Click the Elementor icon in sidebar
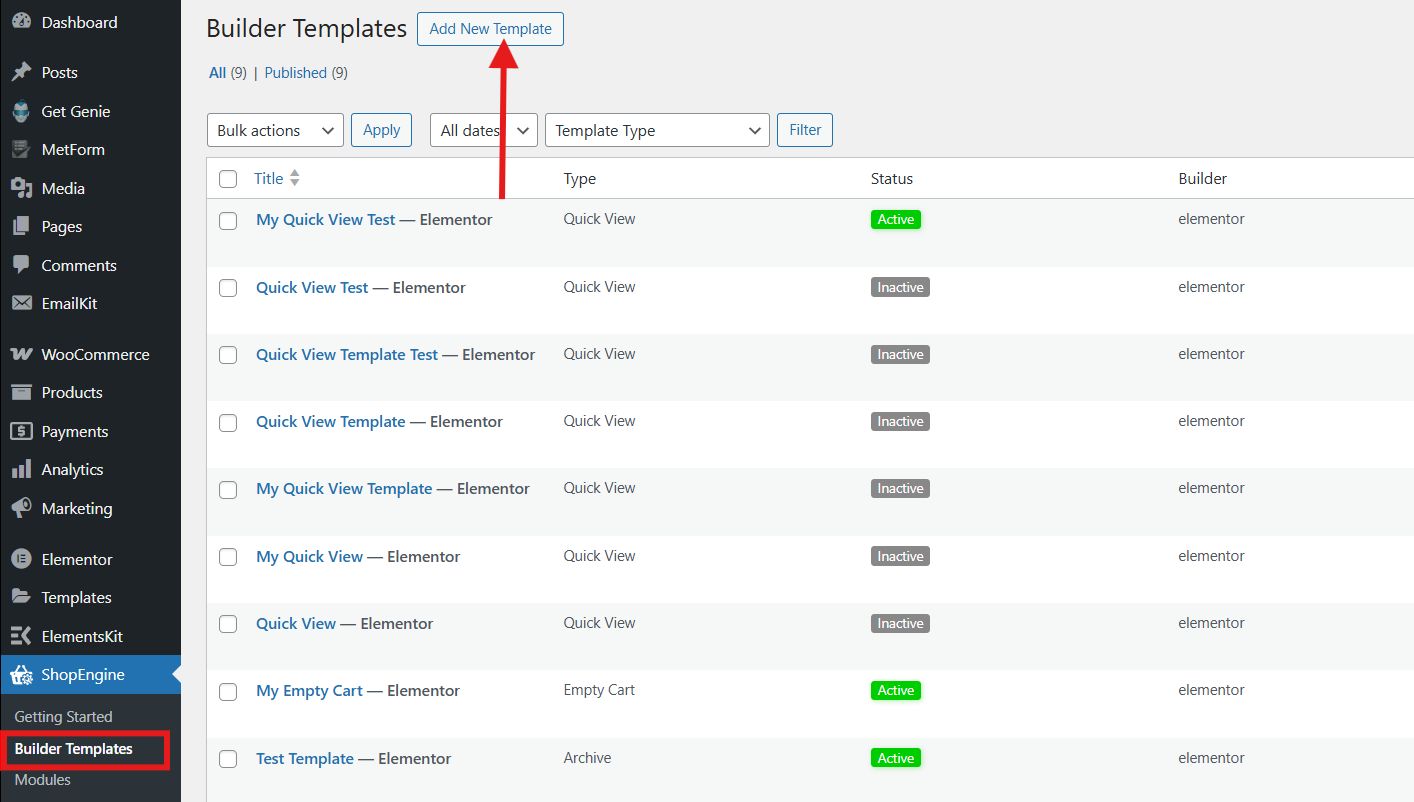 point(21,560)
